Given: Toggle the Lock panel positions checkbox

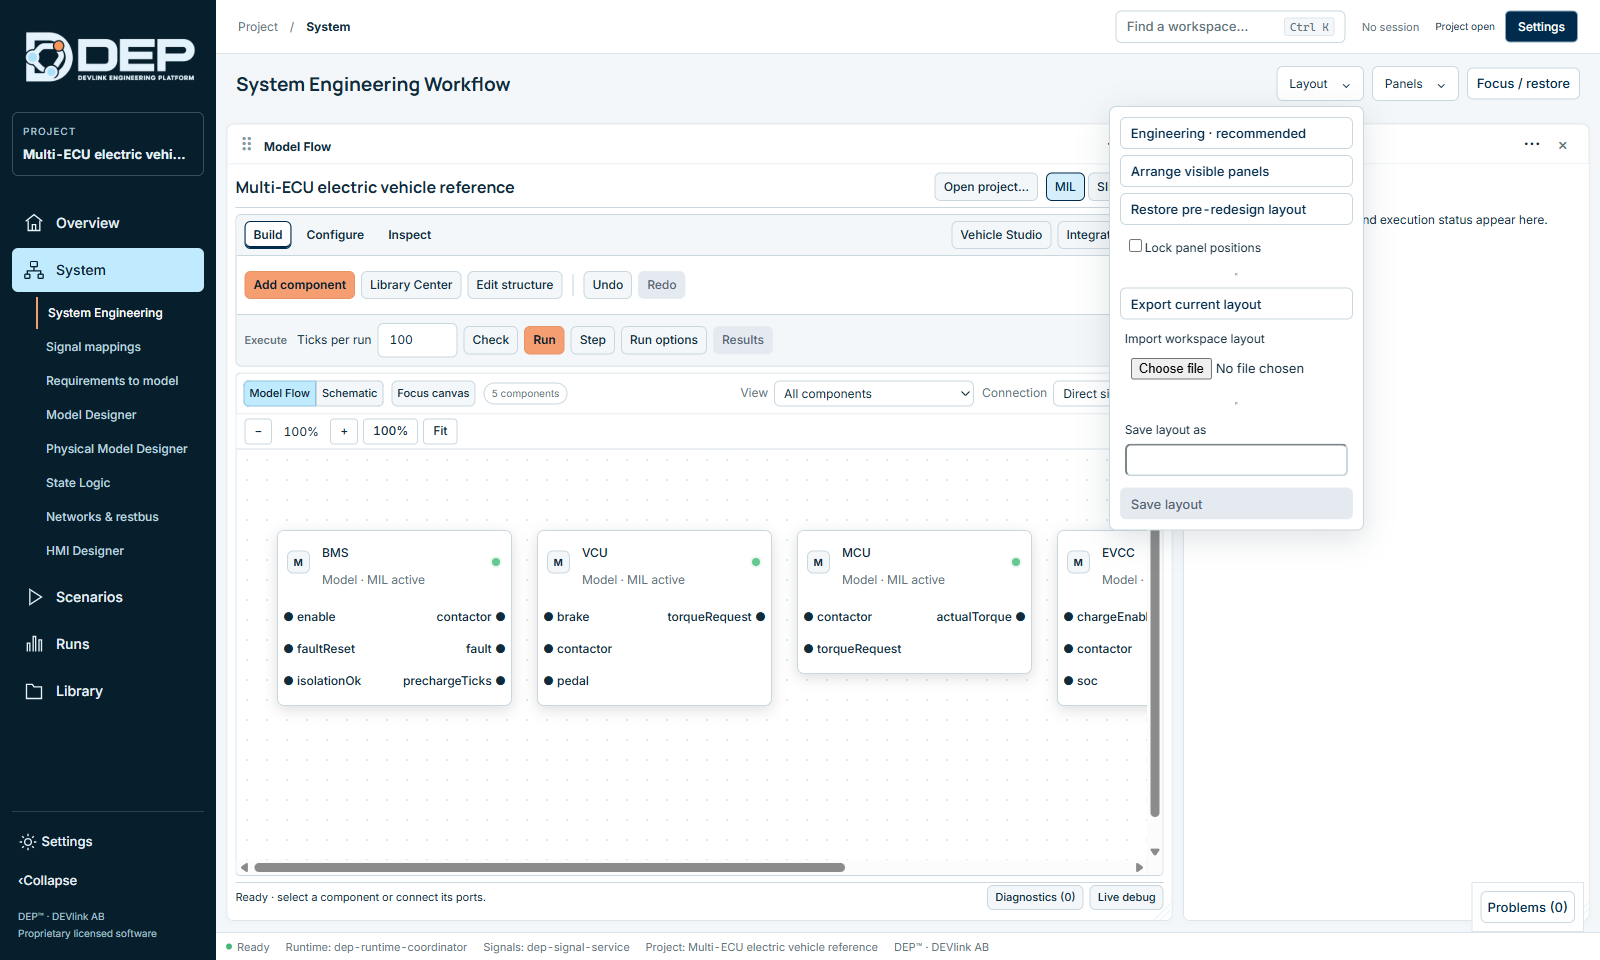Looking at the screenshot, I should tap(1135, 246).
